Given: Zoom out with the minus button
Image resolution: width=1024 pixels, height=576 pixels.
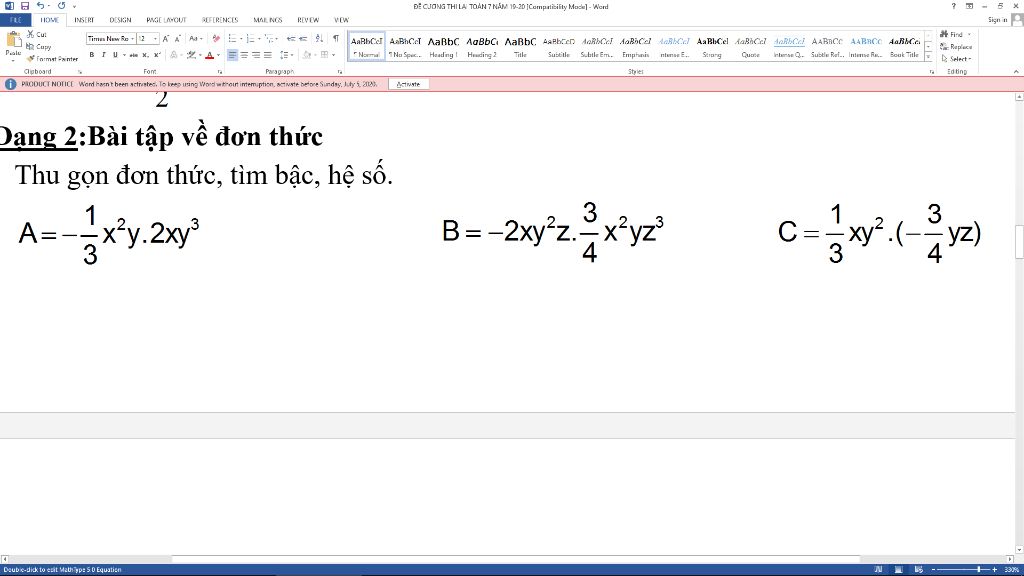Looking at the screenshot, I should tap(934, 569).
